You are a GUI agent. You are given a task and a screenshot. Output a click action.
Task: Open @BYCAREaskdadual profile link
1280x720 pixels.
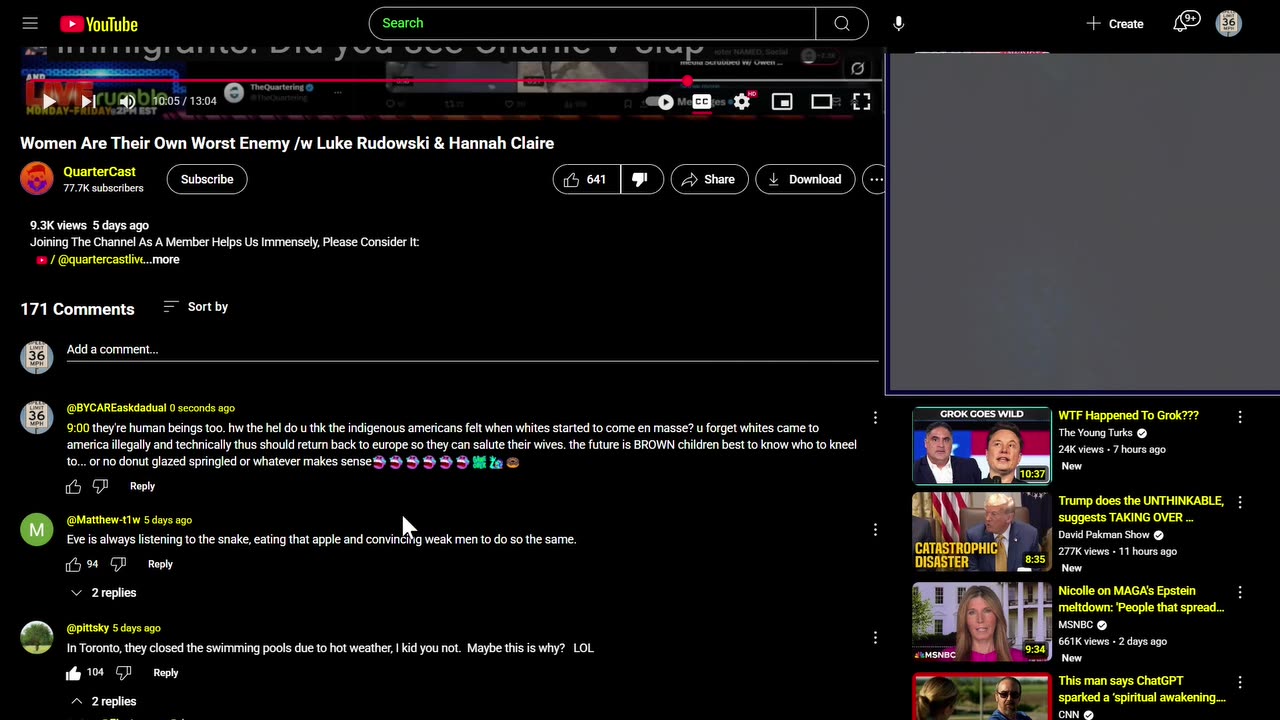pos(116,408)
